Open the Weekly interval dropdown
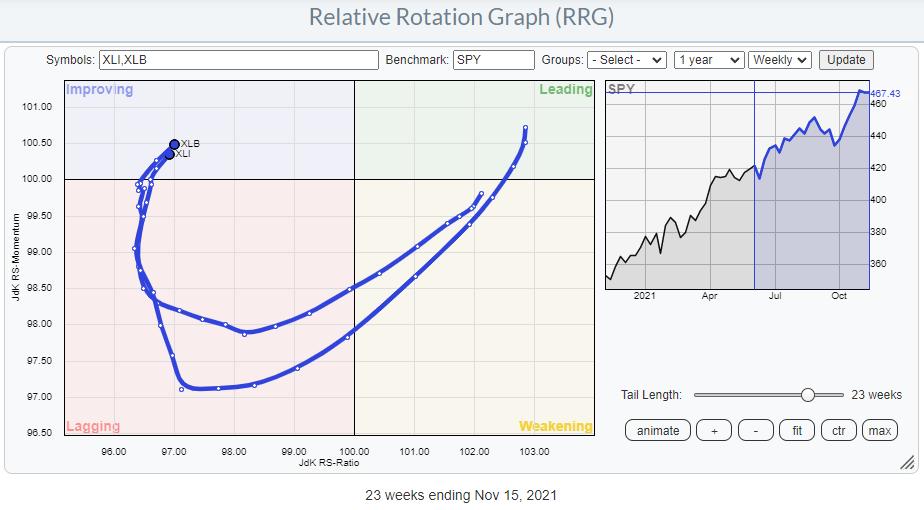 tap(780, 60)
